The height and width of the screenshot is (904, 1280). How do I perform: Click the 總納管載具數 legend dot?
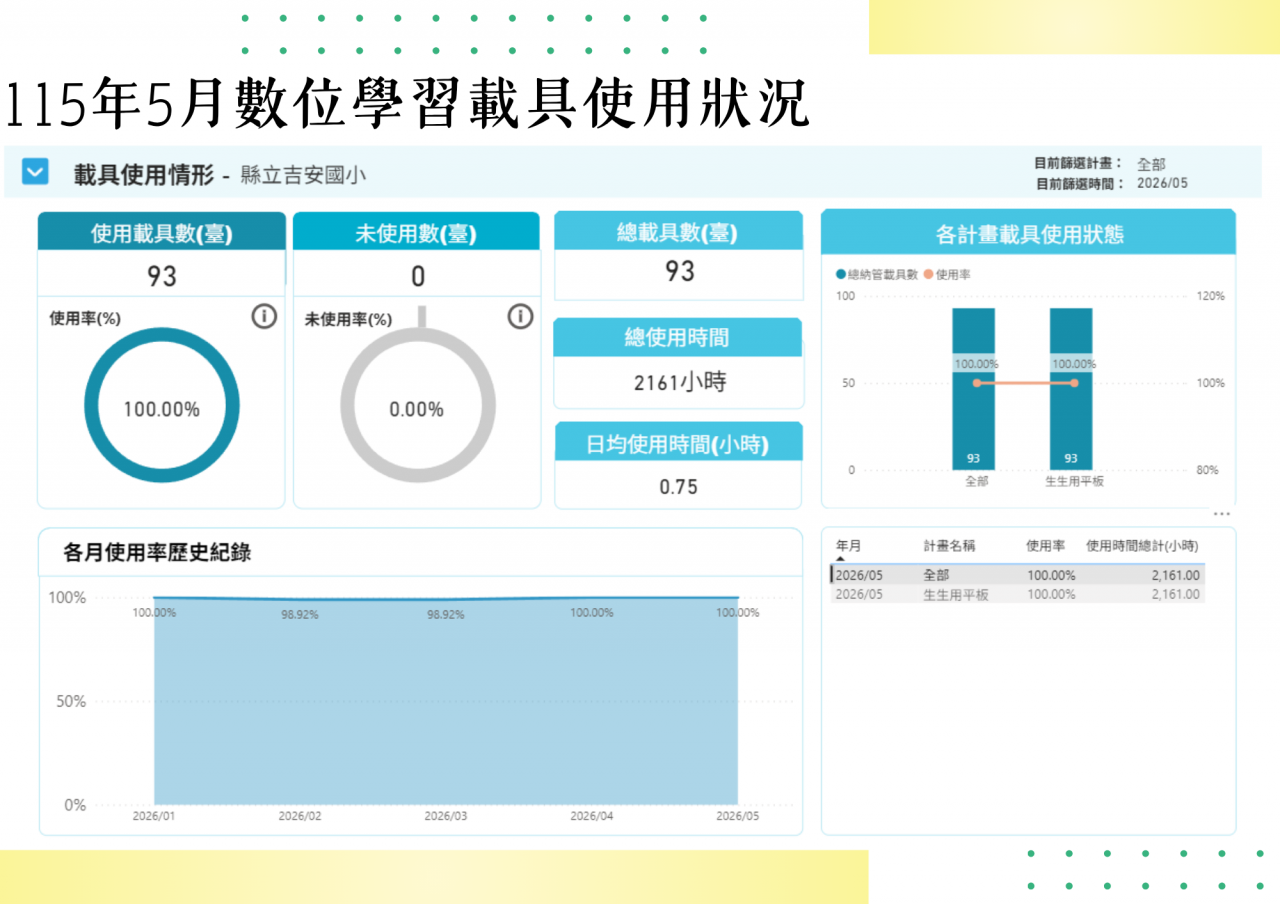click(840, 274)
